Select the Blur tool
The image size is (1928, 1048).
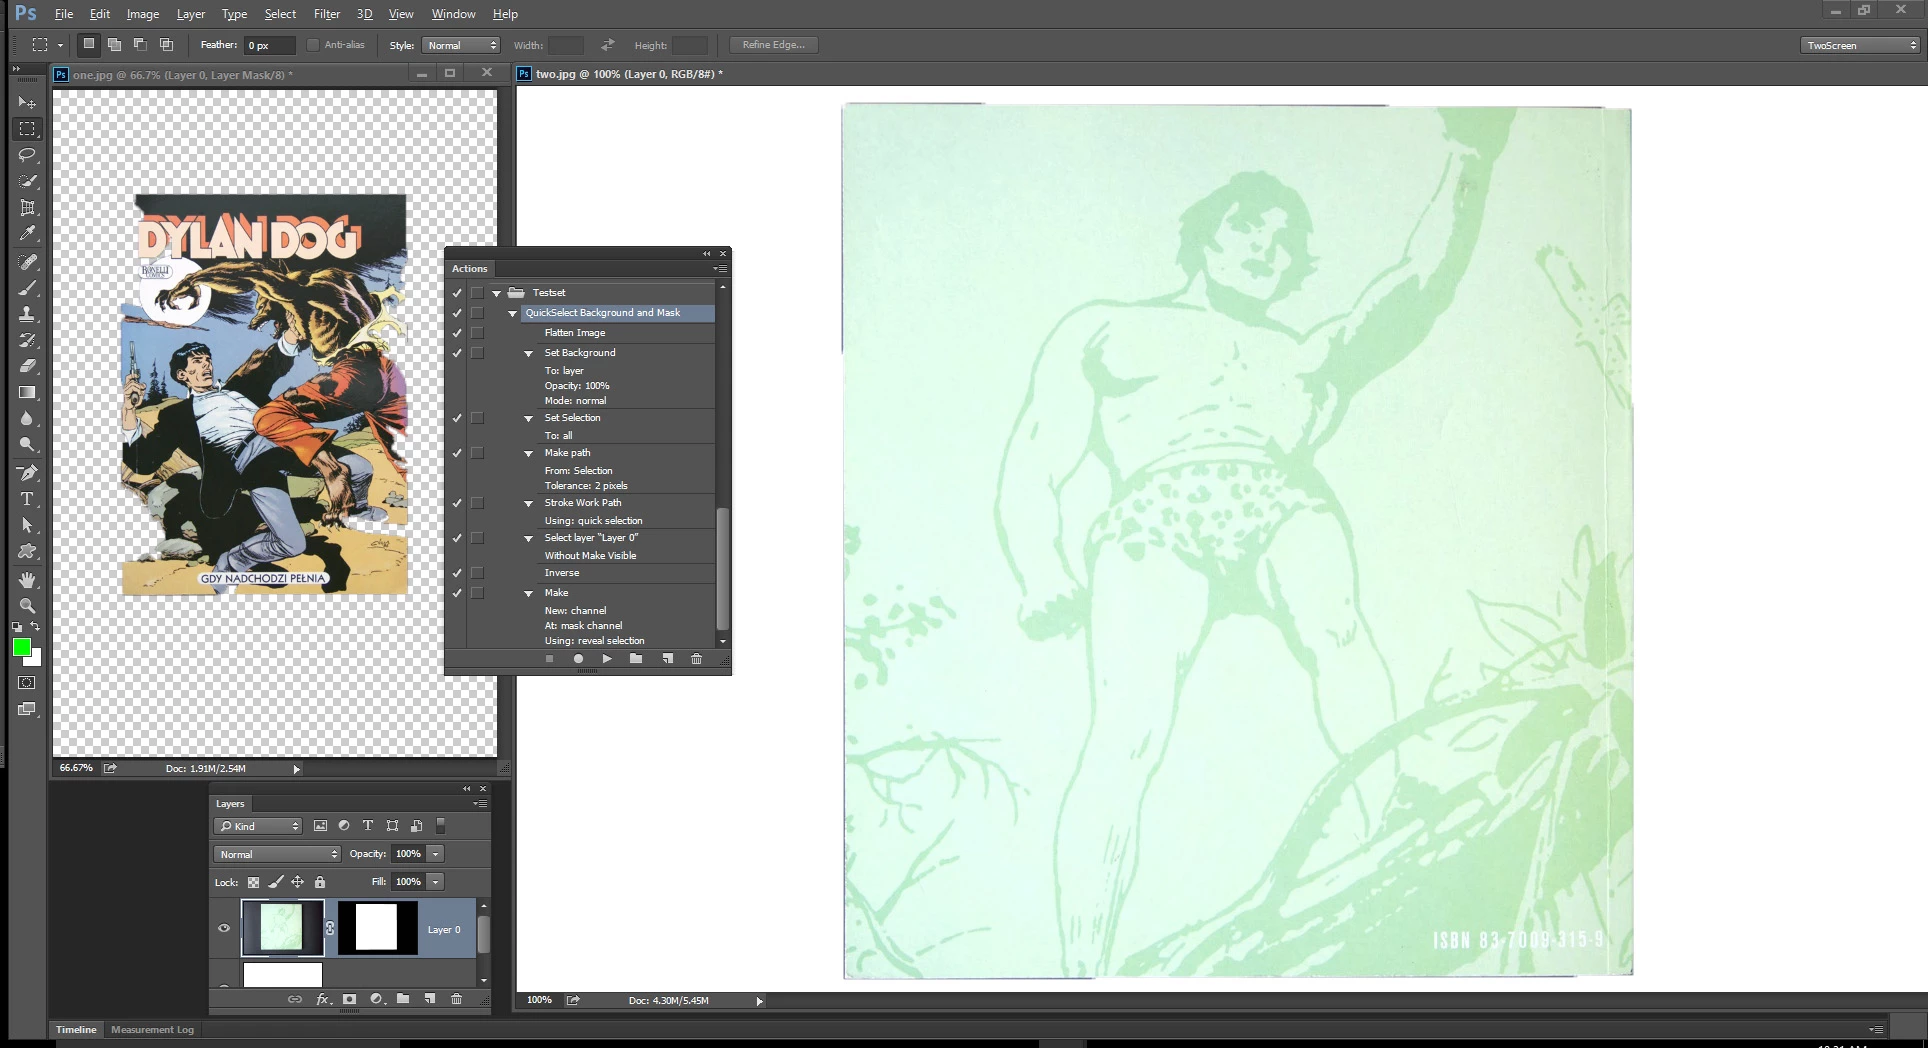[x=27, y=419]
